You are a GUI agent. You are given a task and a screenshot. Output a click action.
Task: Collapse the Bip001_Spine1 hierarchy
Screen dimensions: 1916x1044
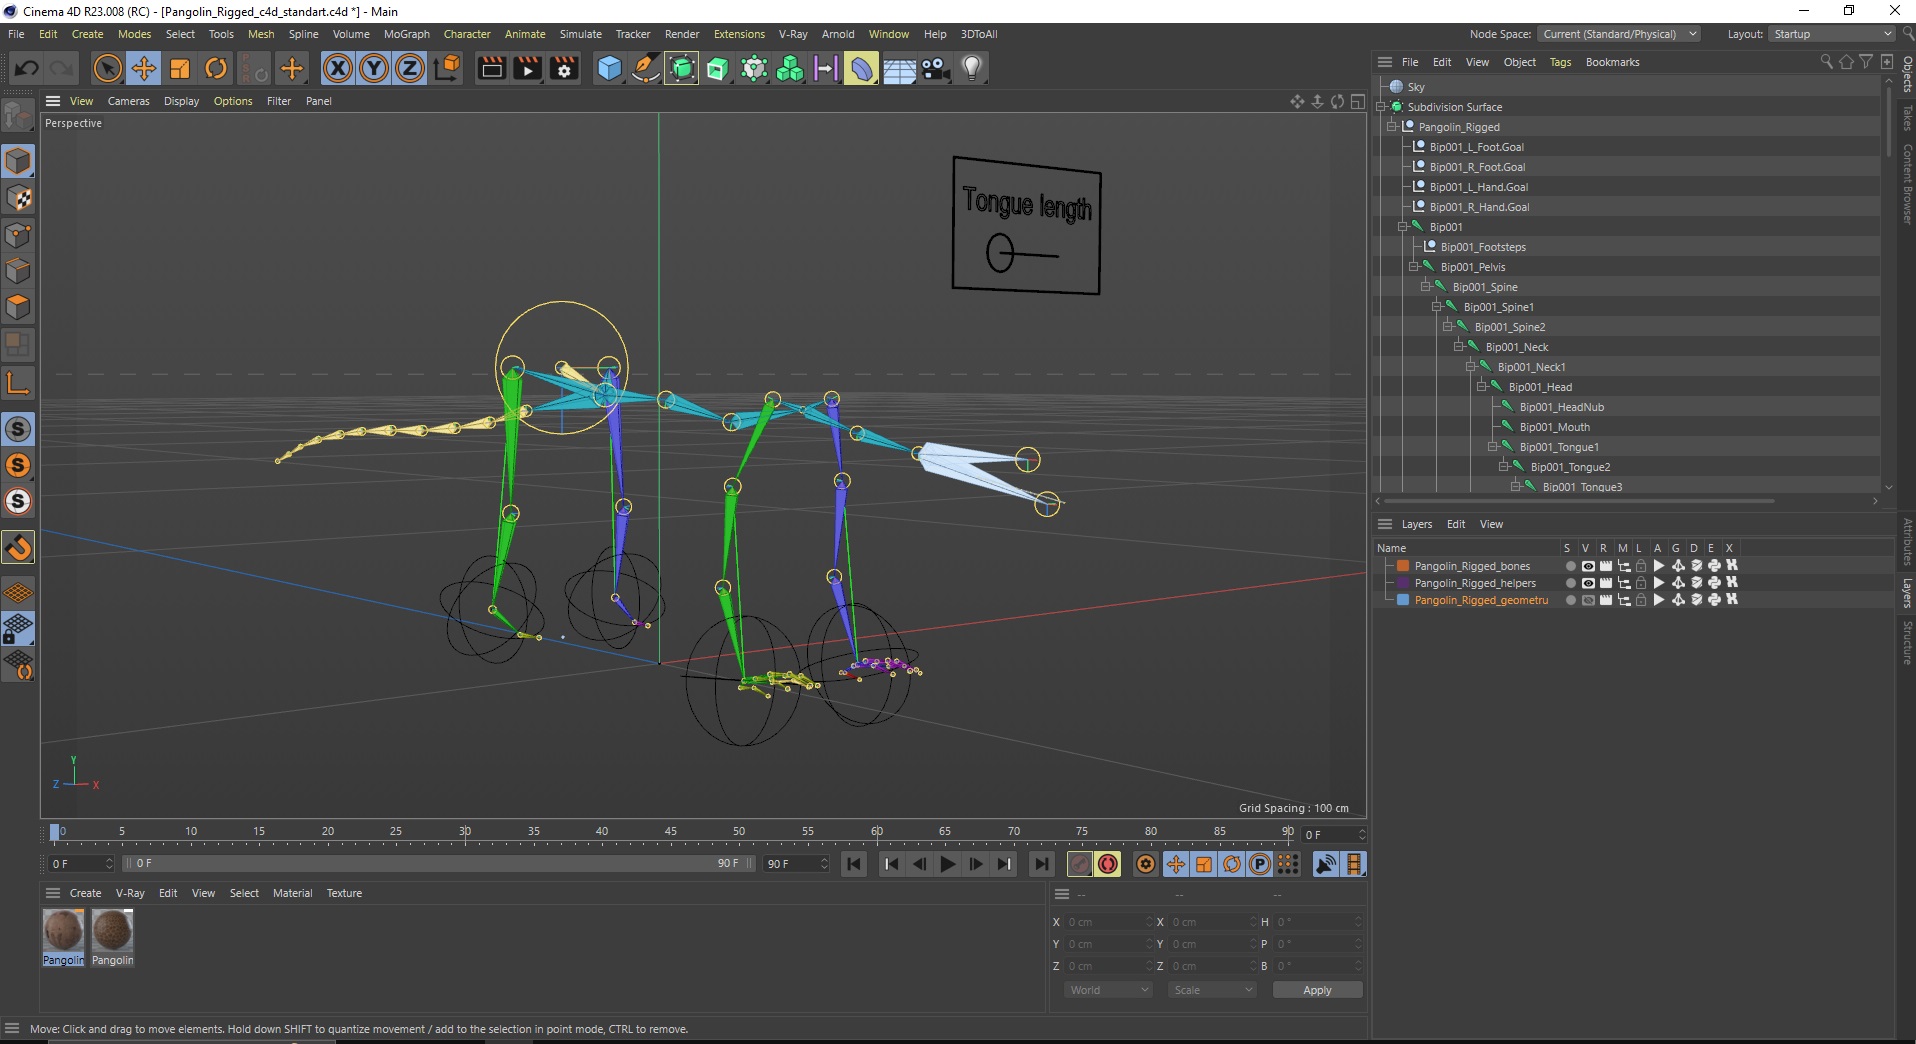coord(1437,307)
